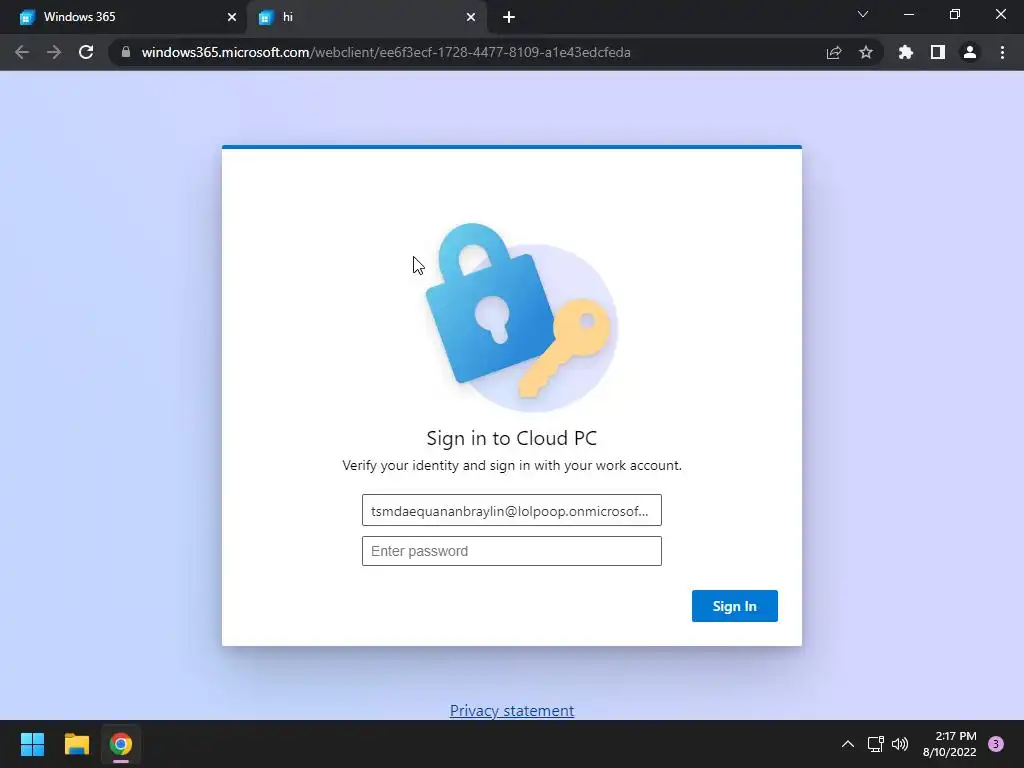The image size is (1024, 768).
Task: Open the volume speaker icon
Action: click(x=900, y=744)
